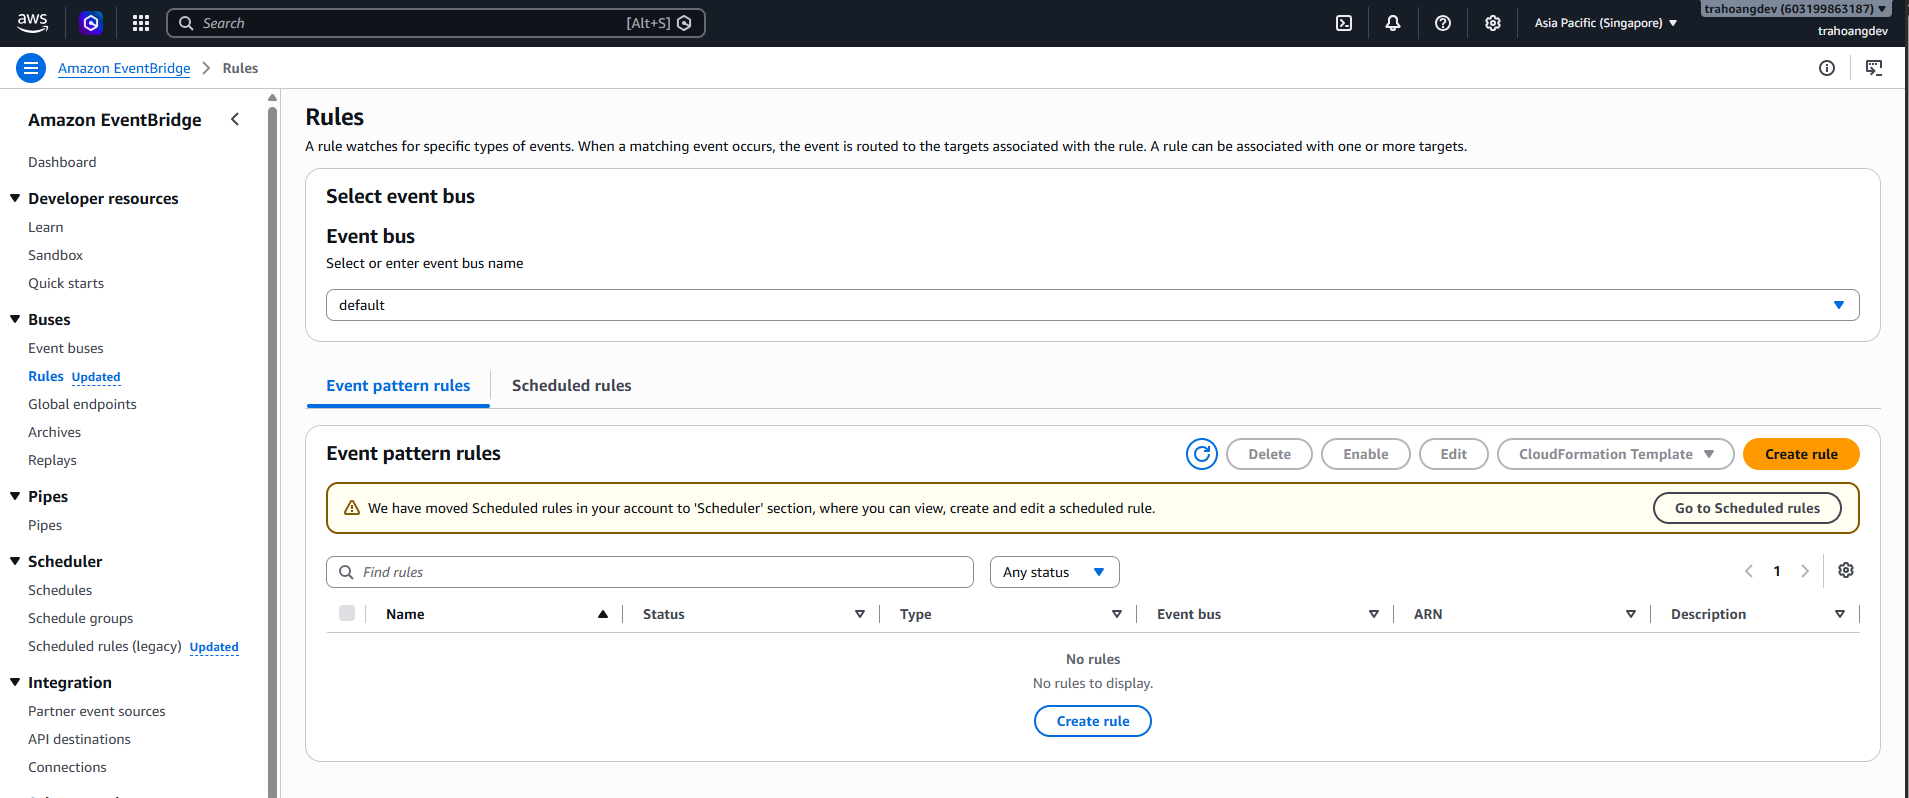
Task: Open Dashboard in the sidebar
Action: tap(62, 162)
